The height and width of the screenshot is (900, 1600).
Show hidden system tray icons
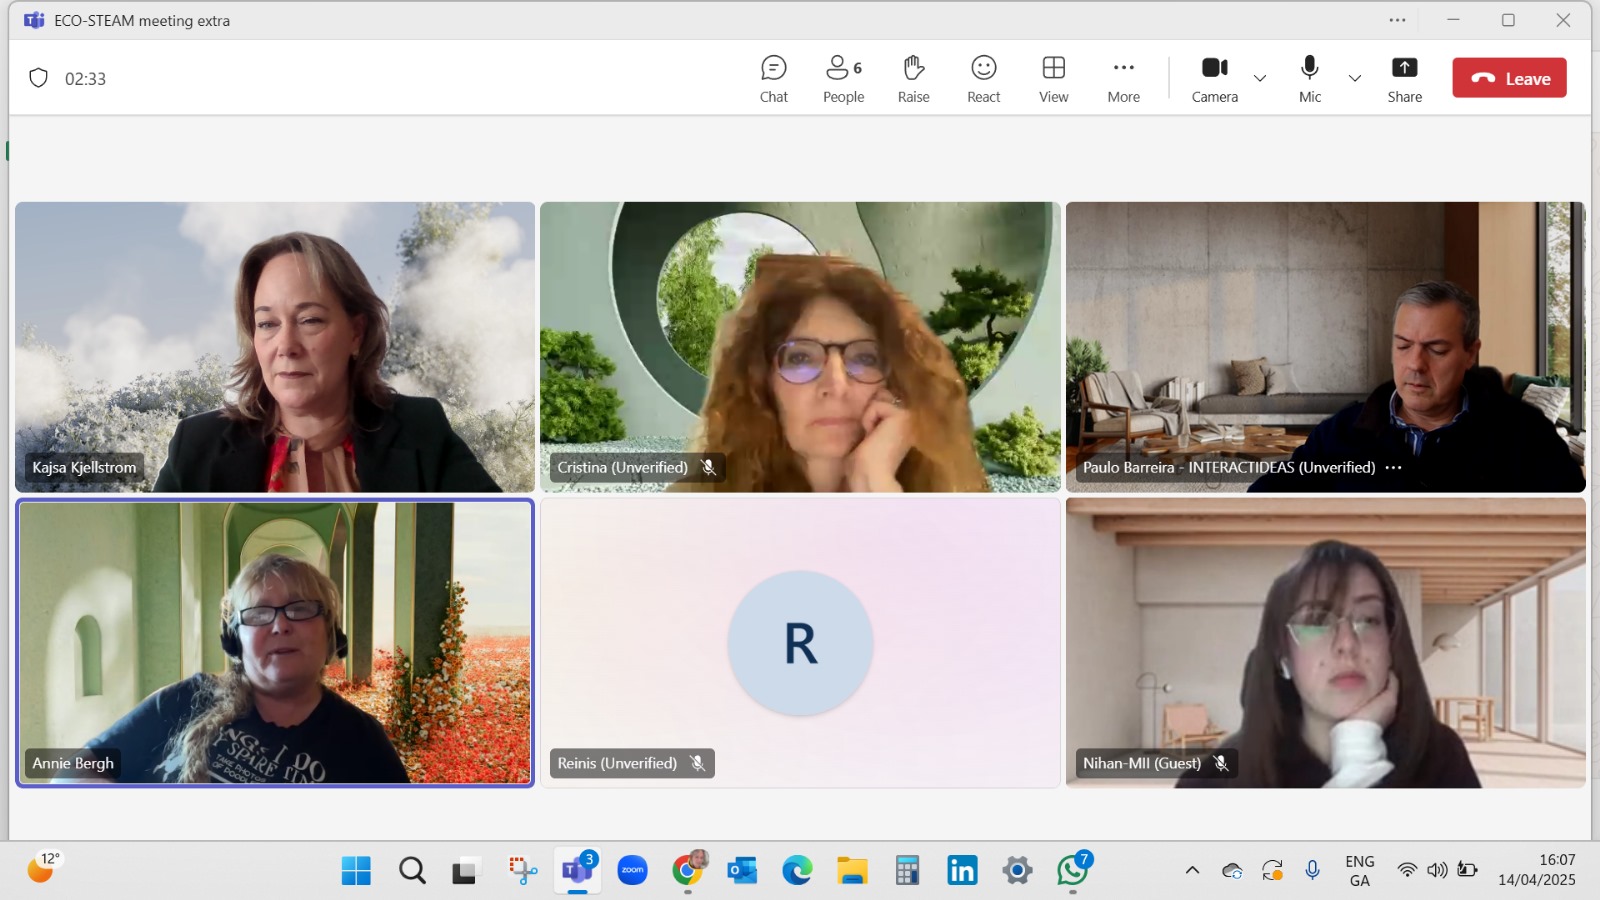coord(1192,871)
